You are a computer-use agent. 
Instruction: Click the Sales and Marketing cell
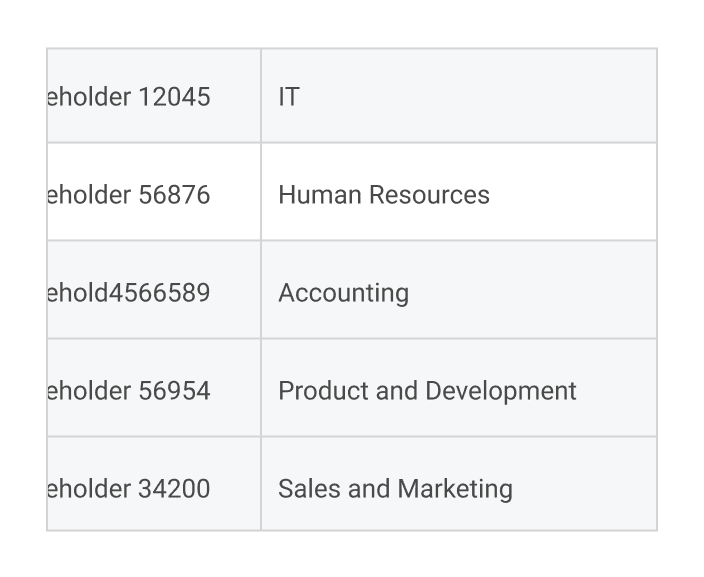pyautogui.click(x=458, y=487)
